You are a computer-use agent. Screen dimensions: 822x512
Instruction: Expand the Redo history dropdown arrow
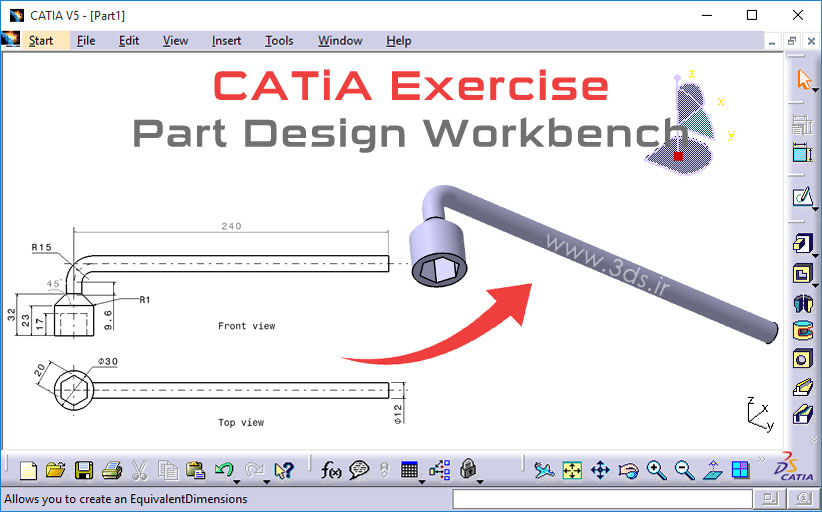pos(266,481)
